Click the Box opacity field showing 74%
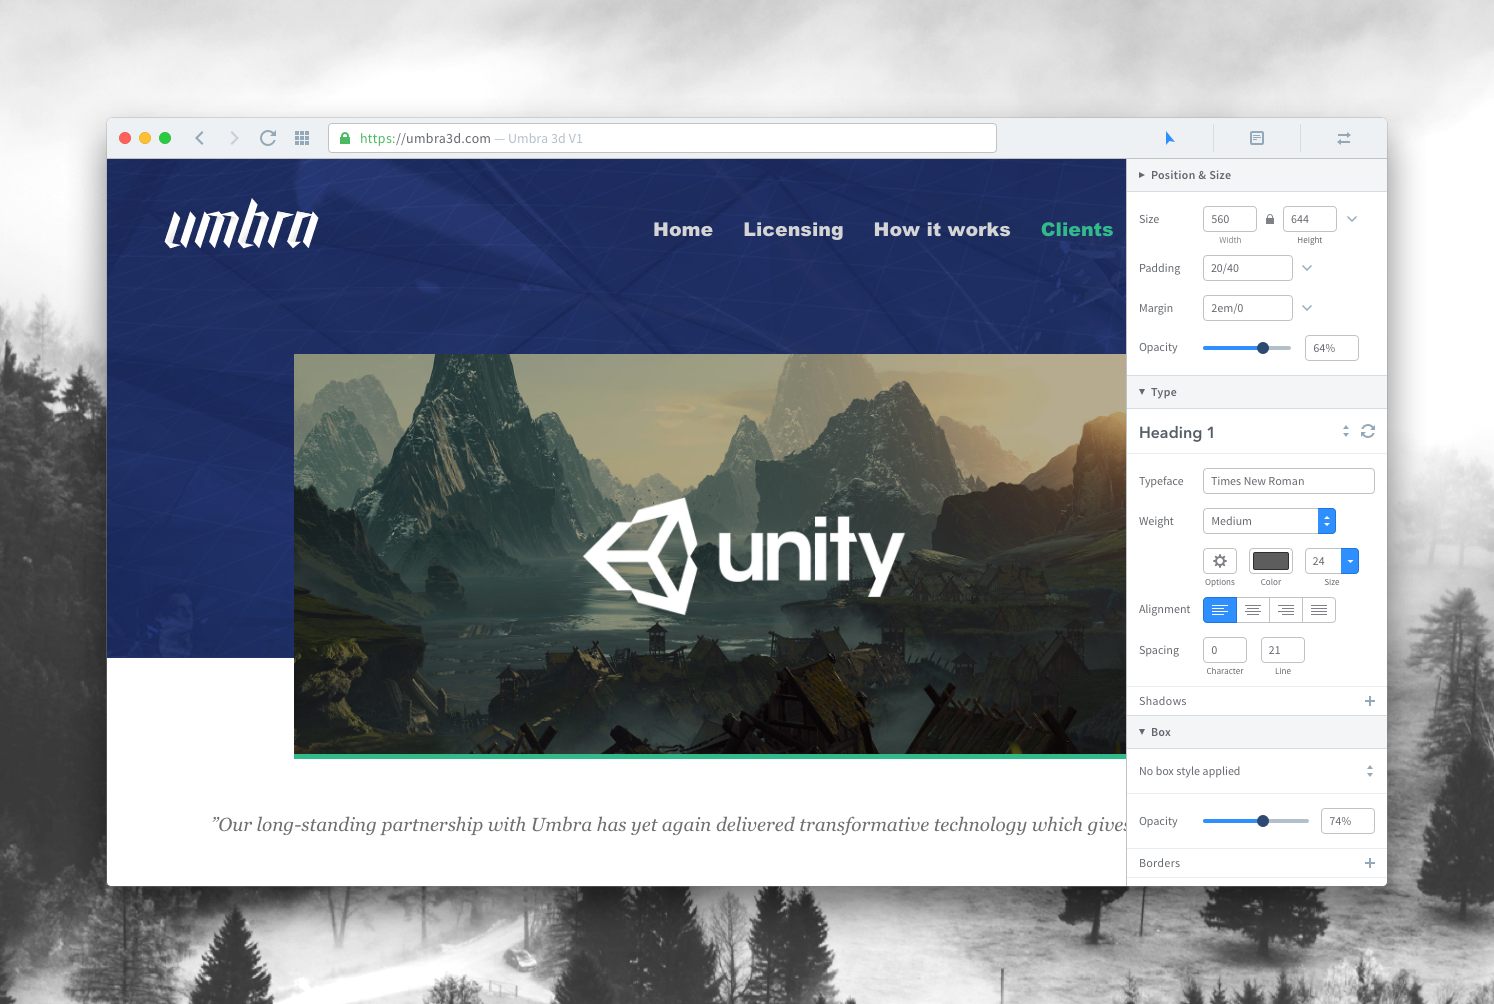1494x1004 pixels. tap(1348, 821)
